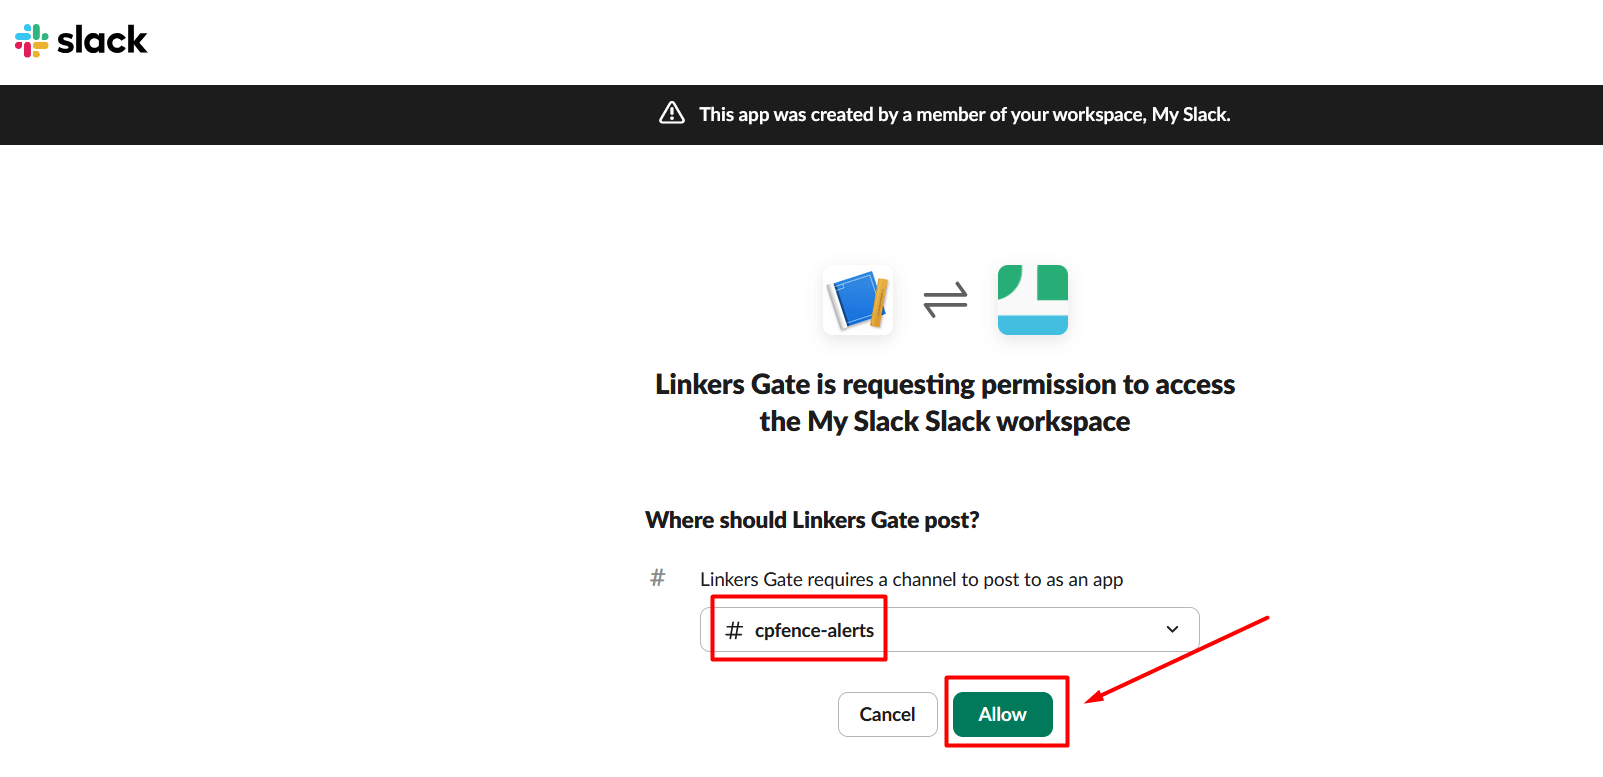Click the "Where should Linkers Gate post?" label

(812, 520)
